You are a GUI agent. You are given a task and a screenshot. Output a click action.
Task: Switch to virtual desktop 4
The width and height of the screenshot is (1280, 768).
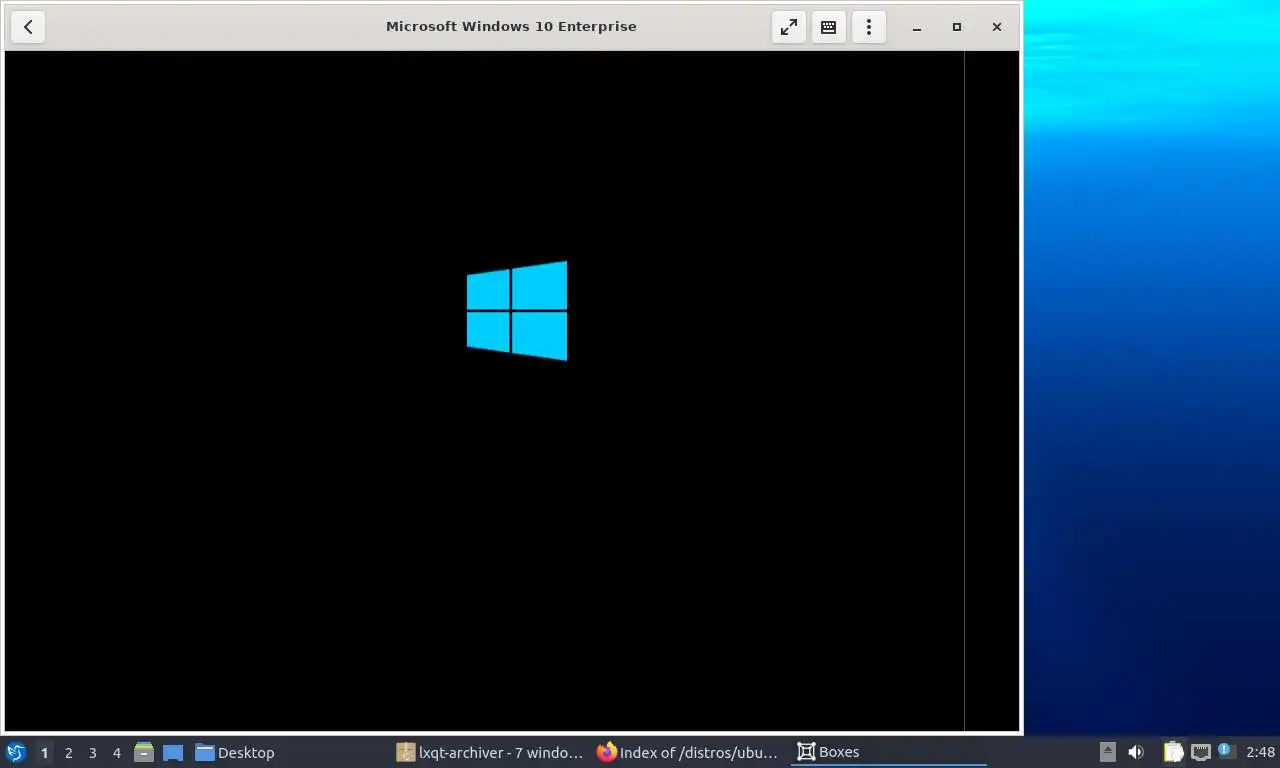[x=116, y=752]
